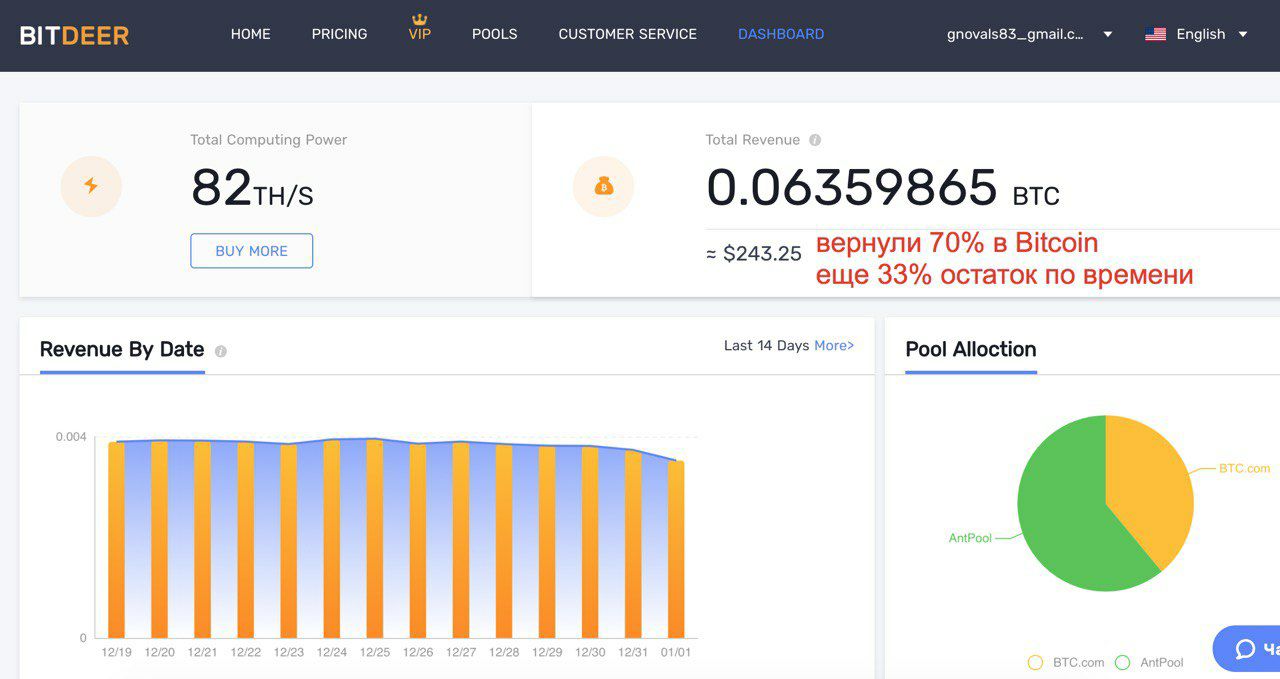Toggle the BTC.com legend marker

tap(1035, 662)
